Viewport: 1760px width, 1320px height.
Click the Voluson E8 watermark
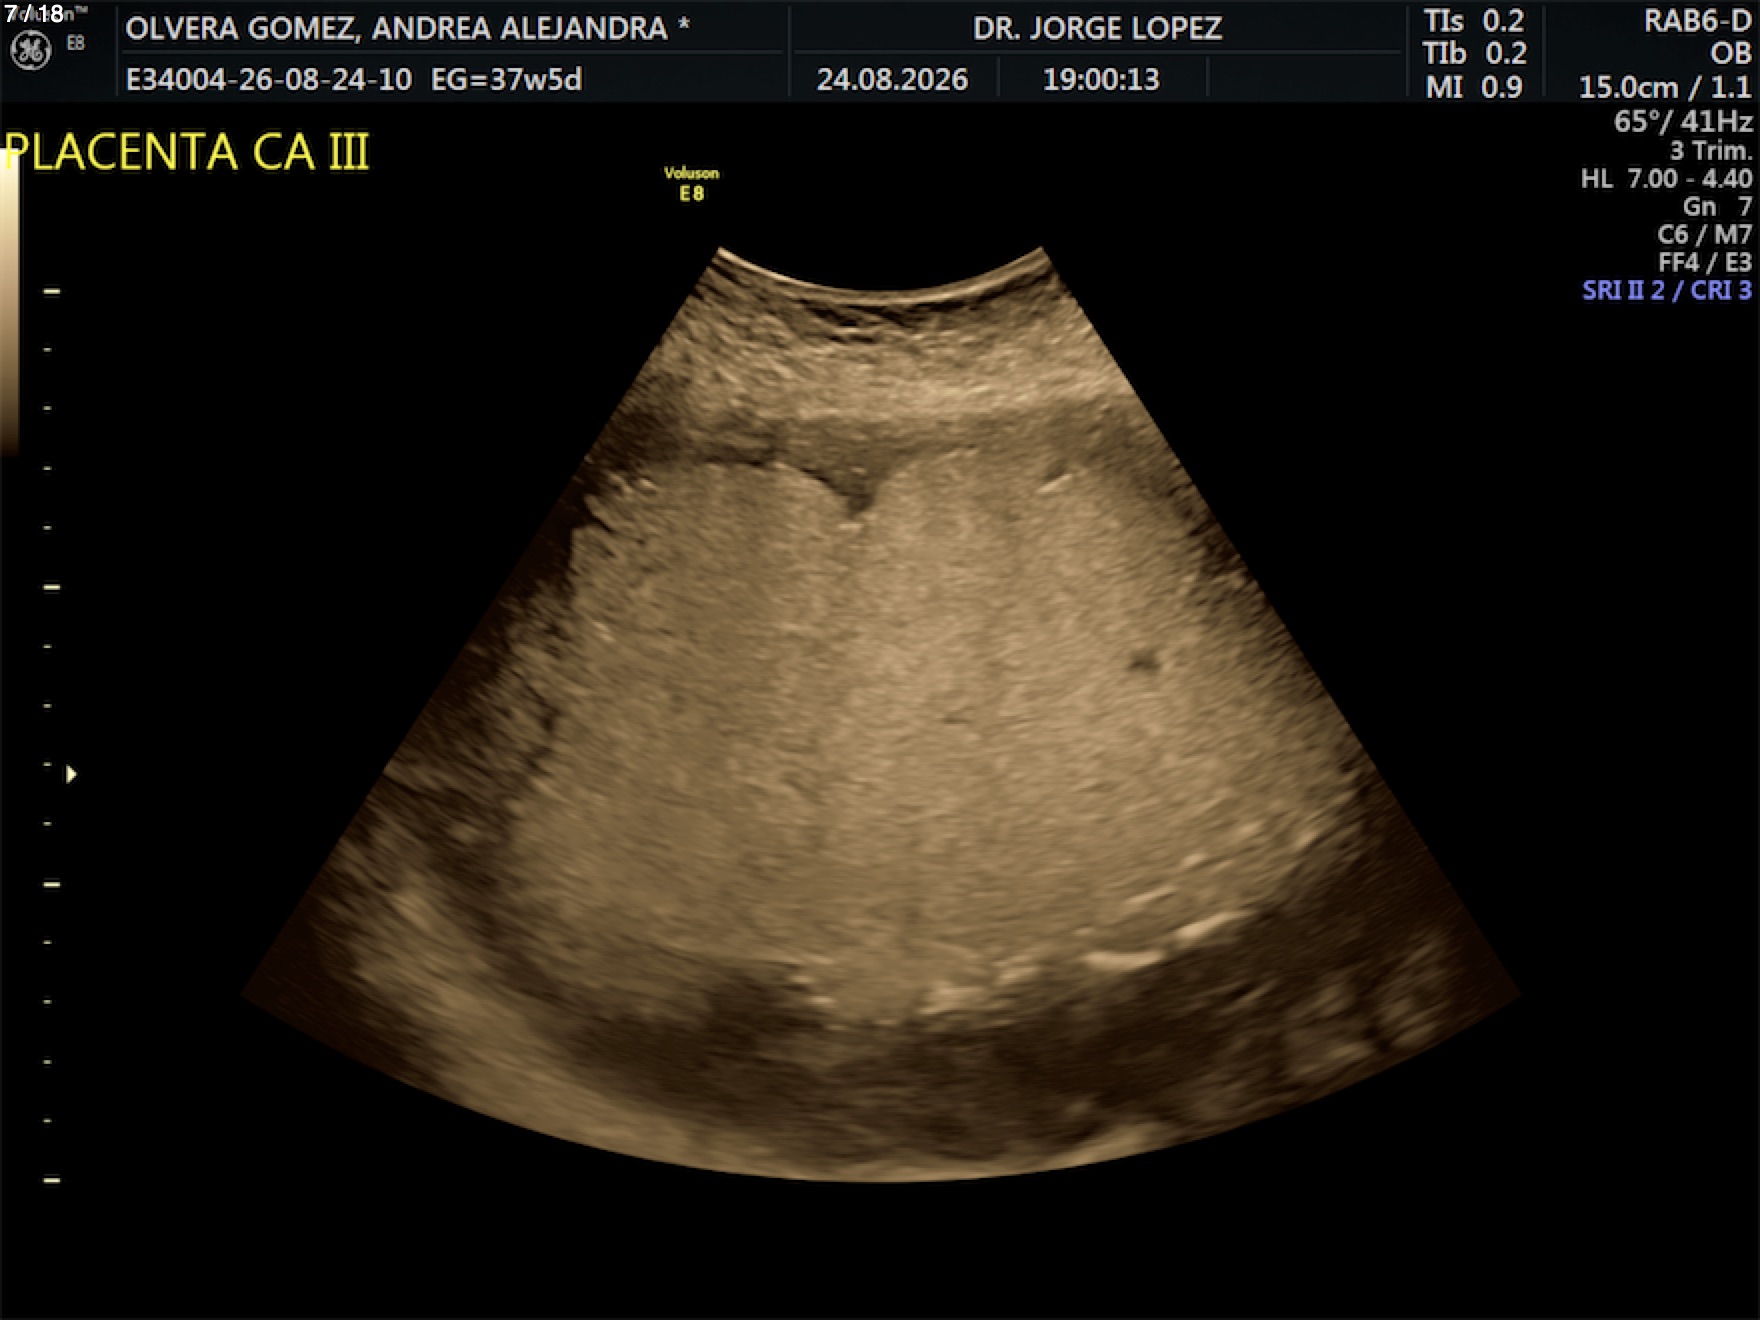click(691, 184)
